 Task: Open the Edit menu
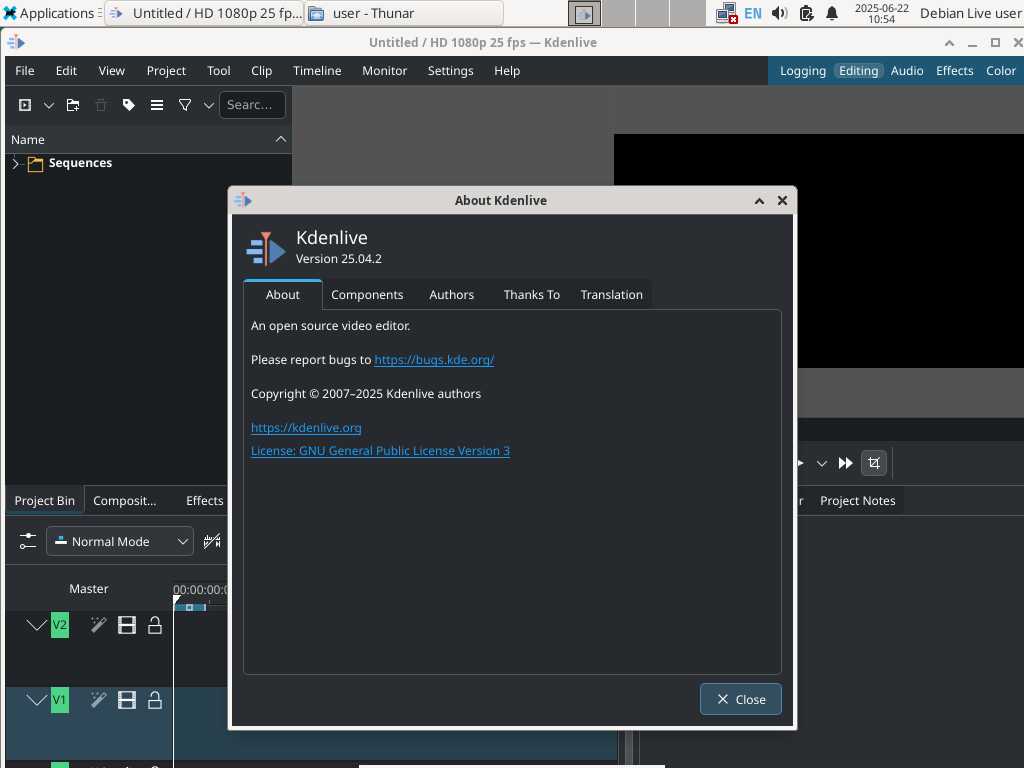coord(66,71)
